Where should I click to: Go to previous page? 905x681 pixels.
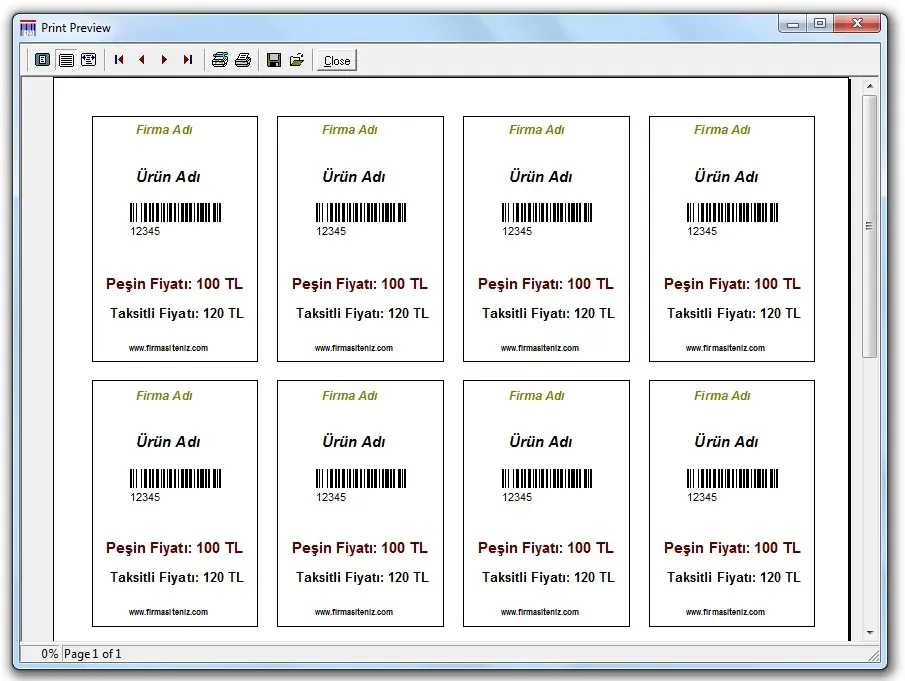(142, 59)
